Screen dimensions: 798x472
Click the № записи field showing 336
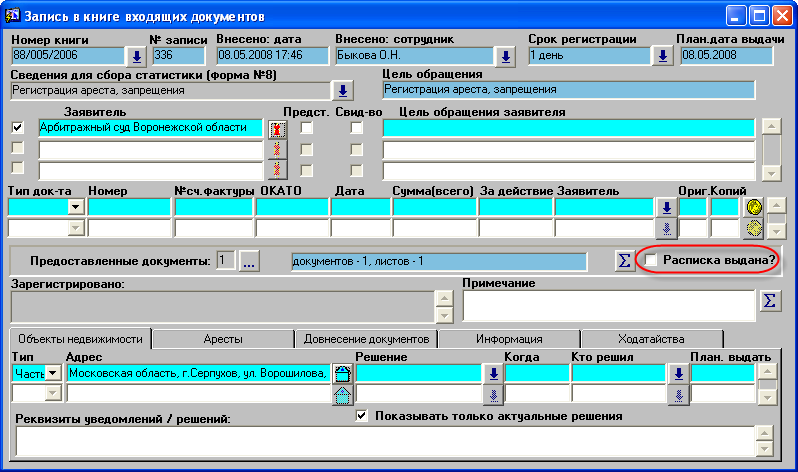coord(179,55)
